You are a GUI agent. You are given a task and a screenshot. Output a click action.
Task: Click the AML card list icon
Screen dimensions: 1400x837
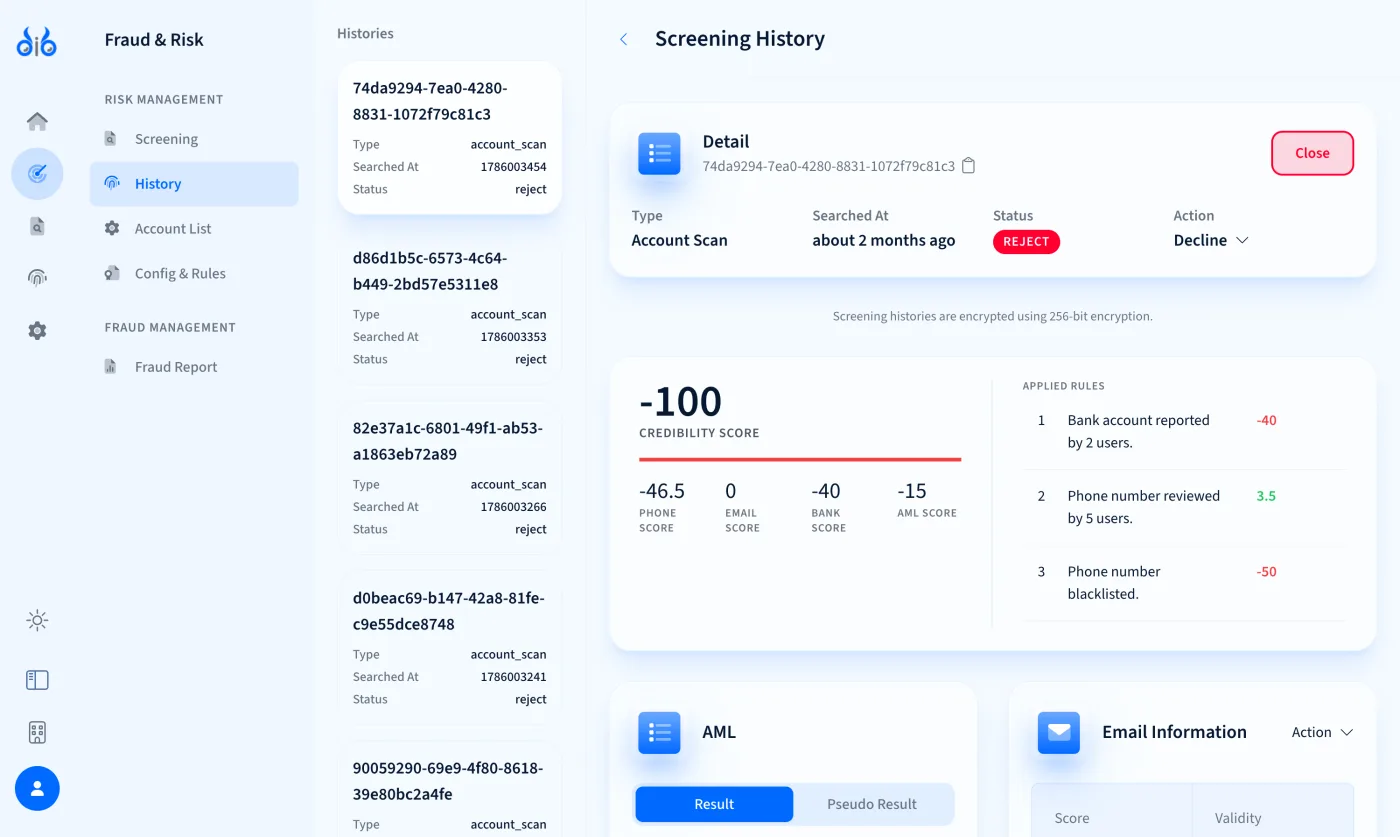coord(659,733)
